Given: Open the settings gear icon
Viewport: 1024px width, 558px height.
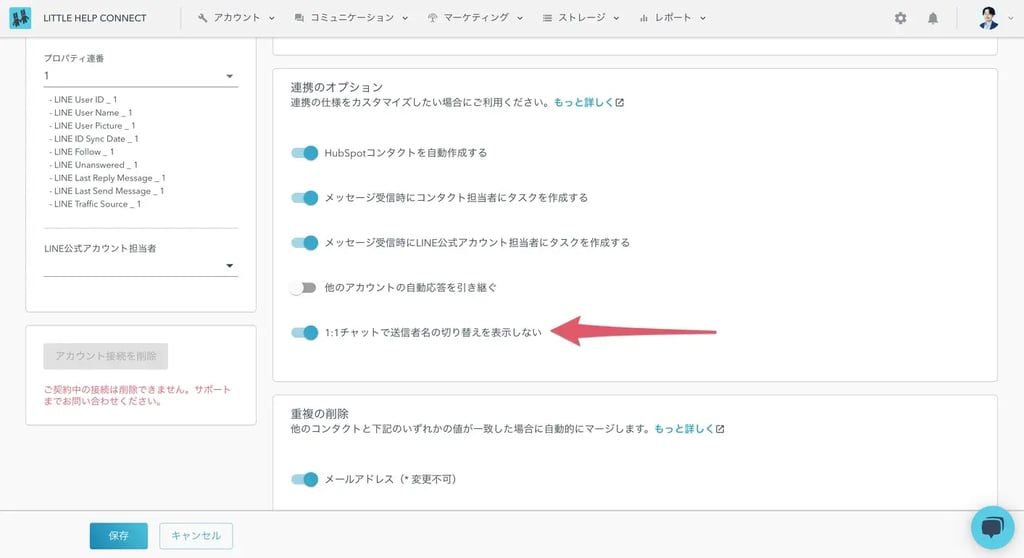Looking at the screenshot, I should point(900,18).
